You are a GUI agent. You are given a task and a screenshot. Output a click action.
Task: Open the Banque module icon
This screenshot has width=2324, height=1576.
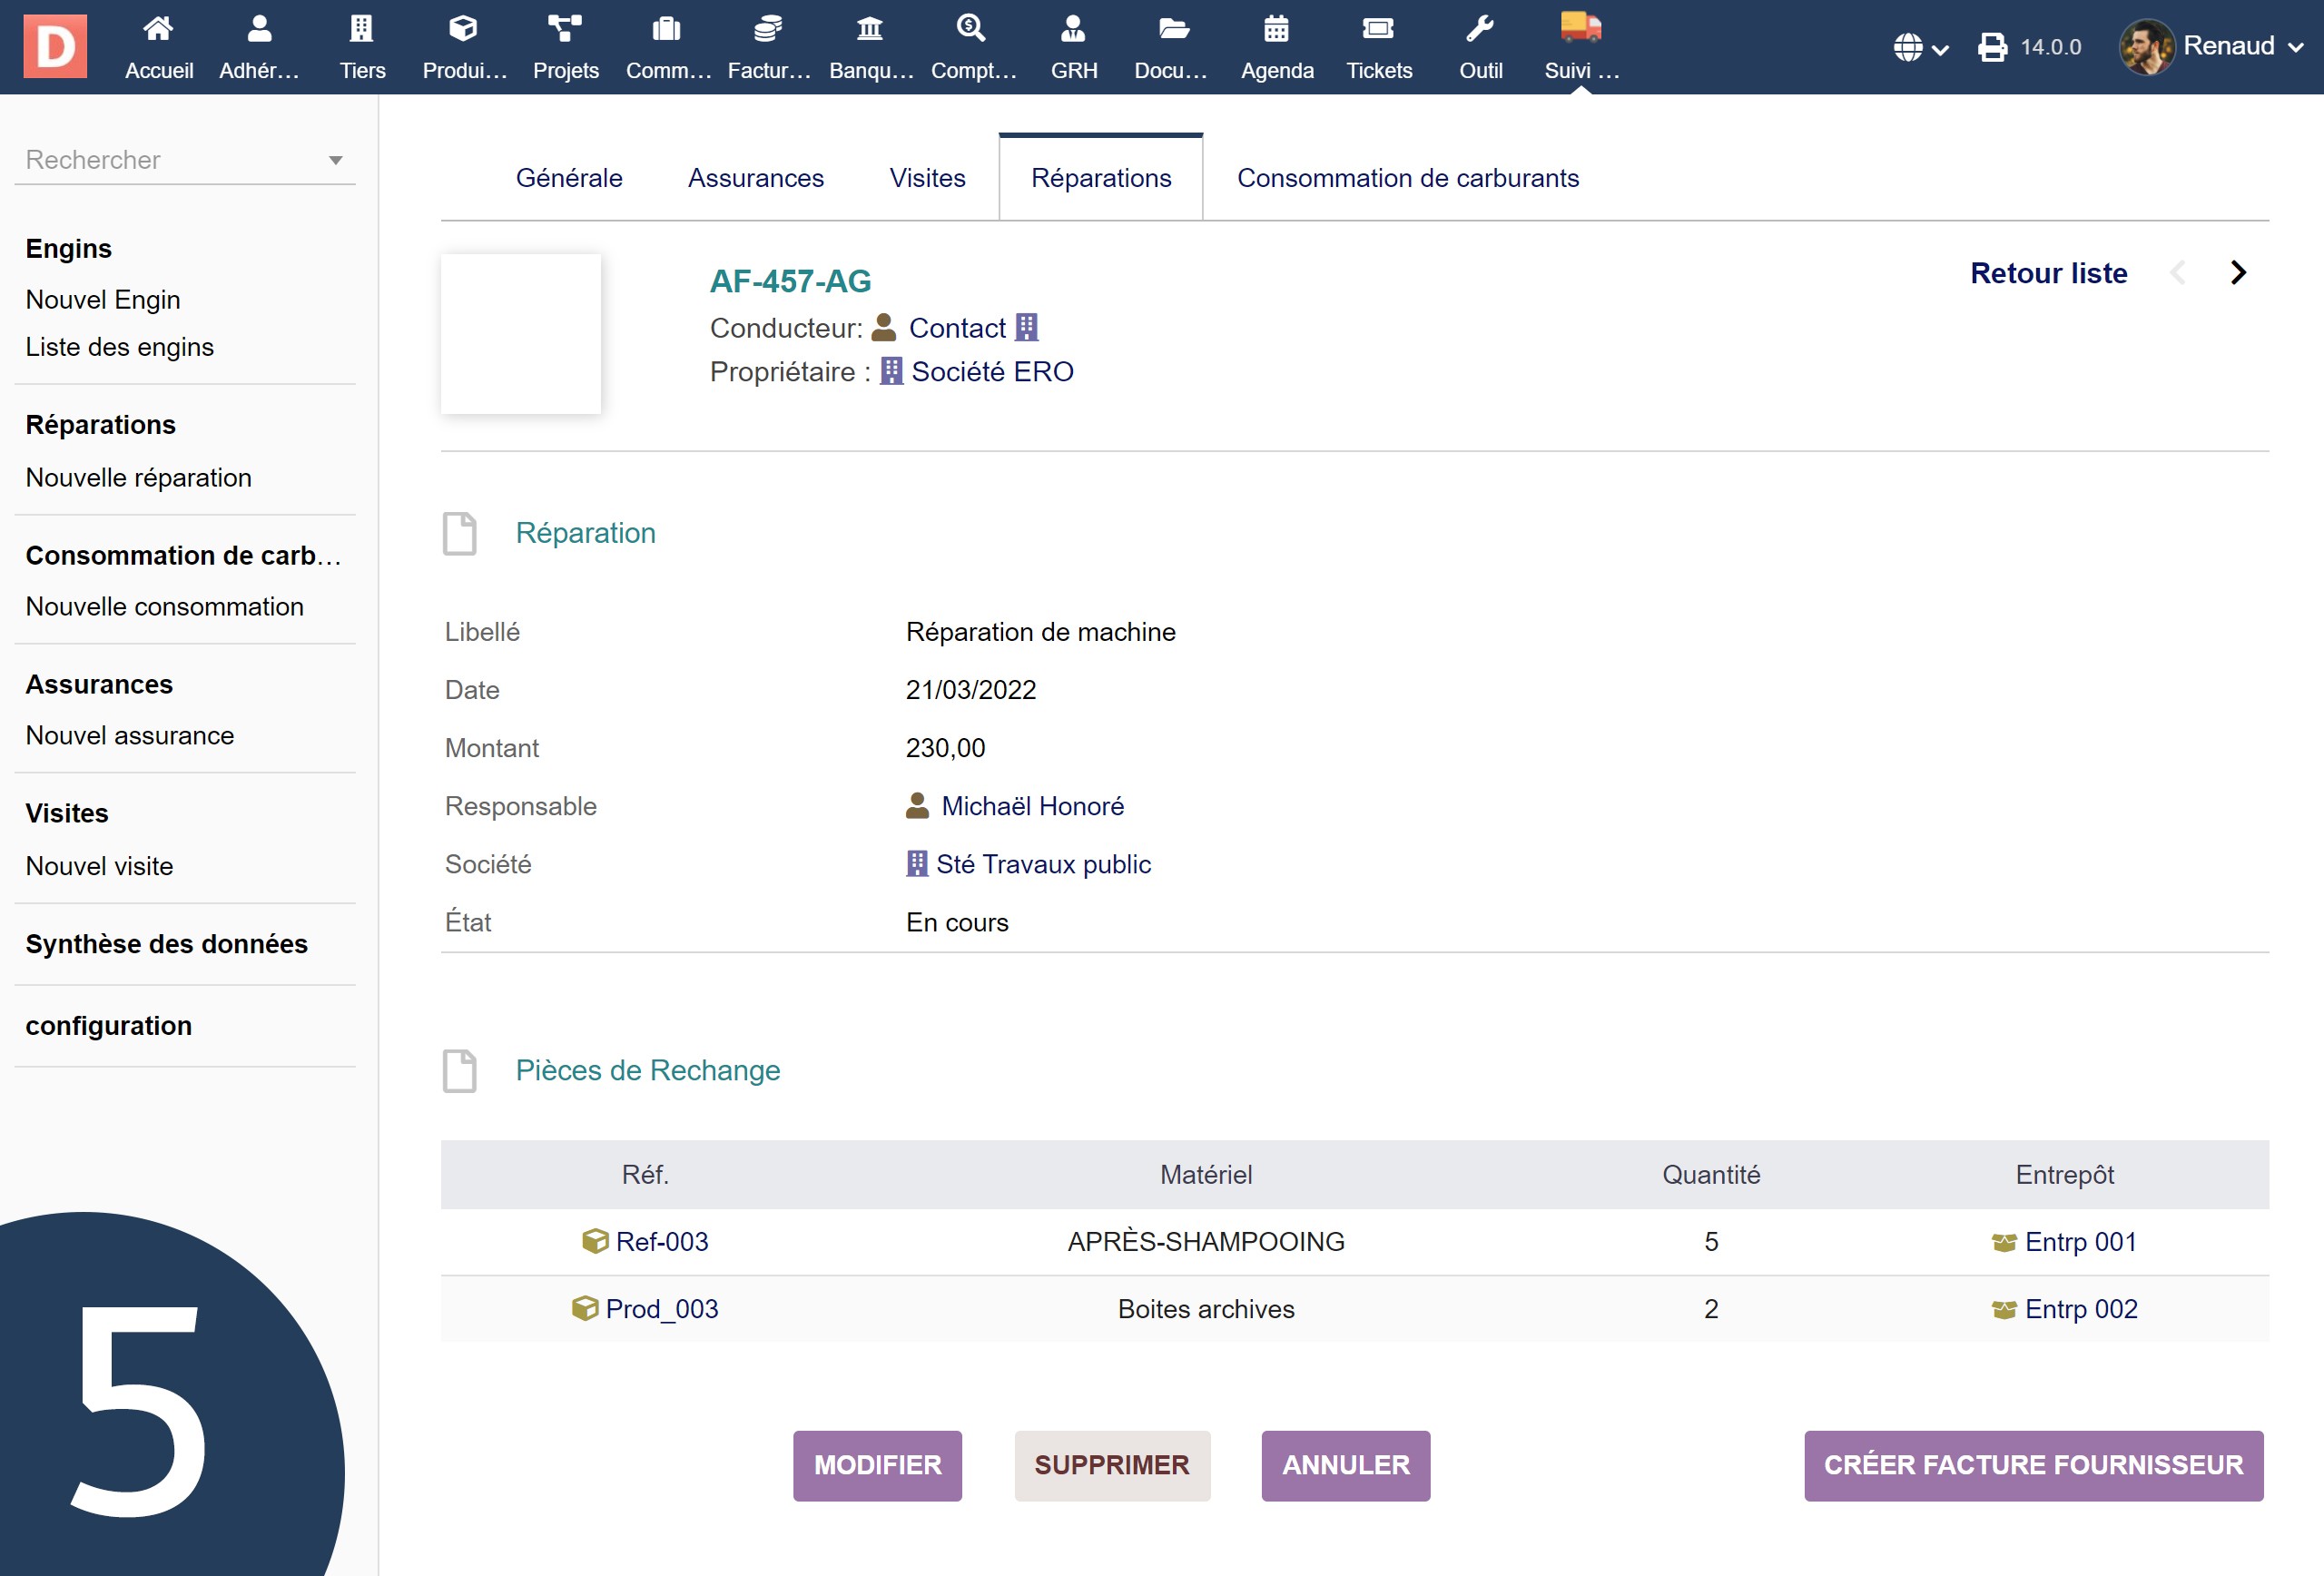pyautogui.click(x=870, y=29)
